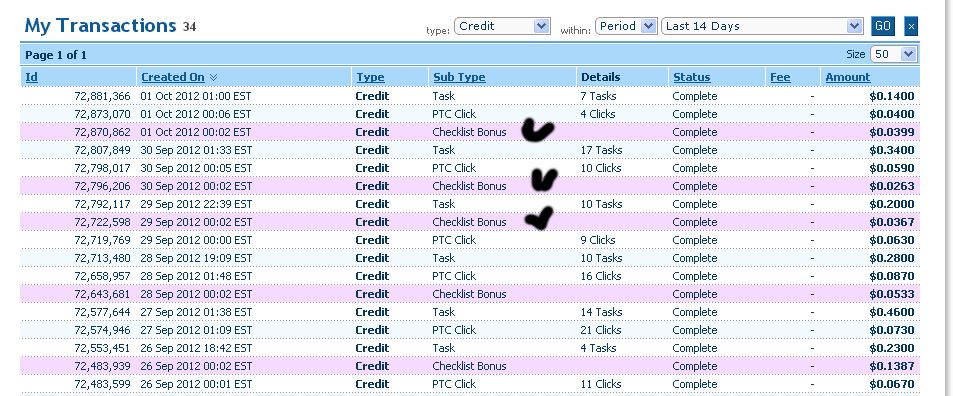Click the $0.0400 amount

(x=892, y=114)
